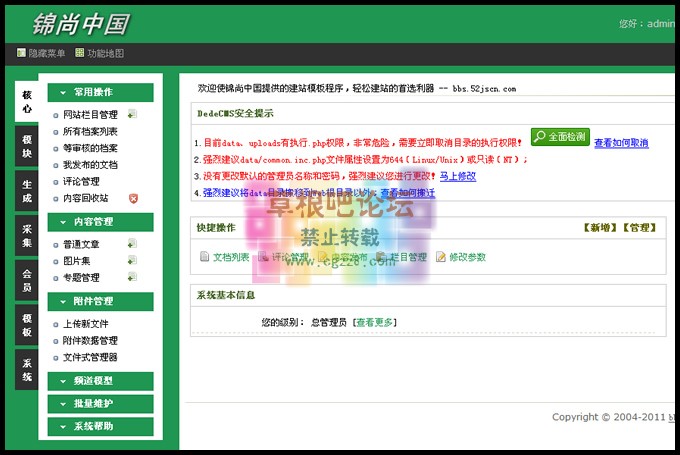
Task: Click the add icon beside 专题管理
Action: pos(132,277)
